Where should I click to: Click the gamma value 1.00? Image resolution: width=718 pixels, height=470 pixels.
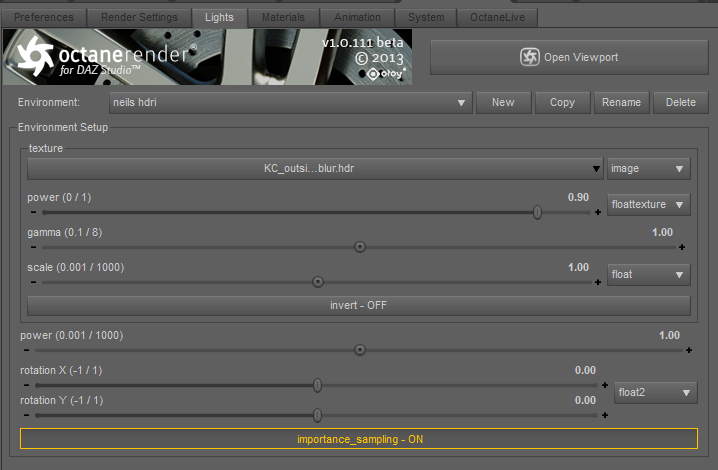pos(662,232)
